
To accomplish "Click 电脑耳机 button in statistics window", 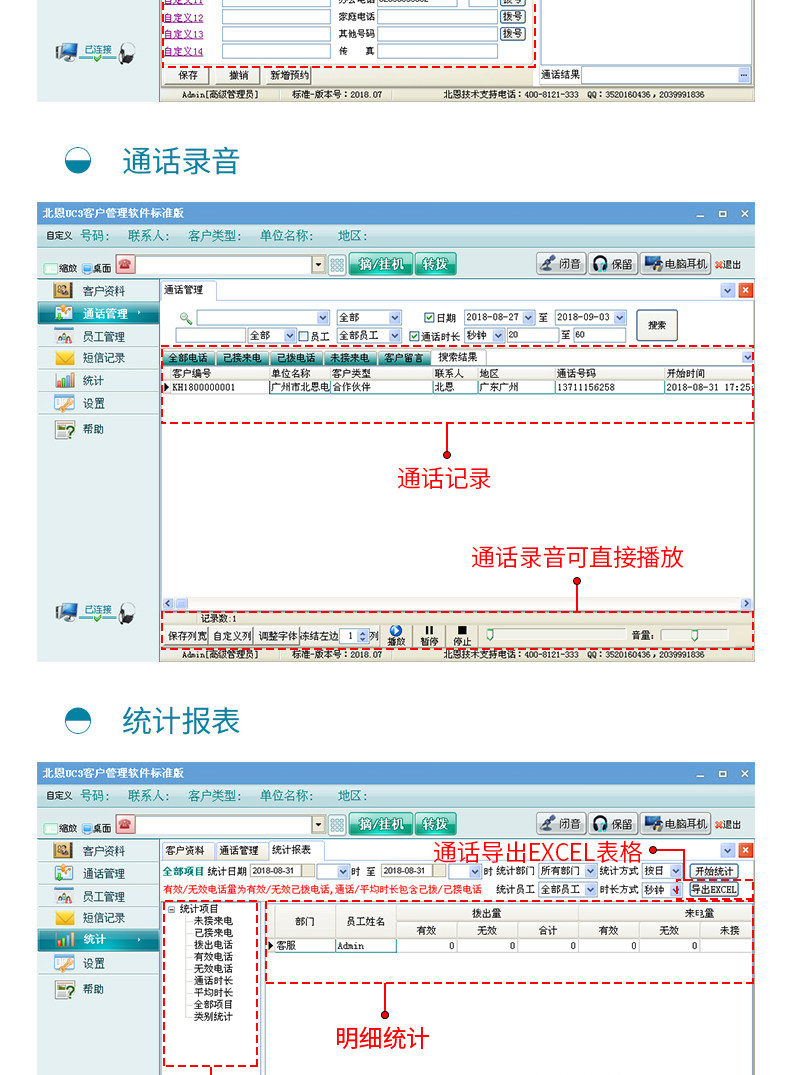I will pyautogui.click(x=675, y=824).
